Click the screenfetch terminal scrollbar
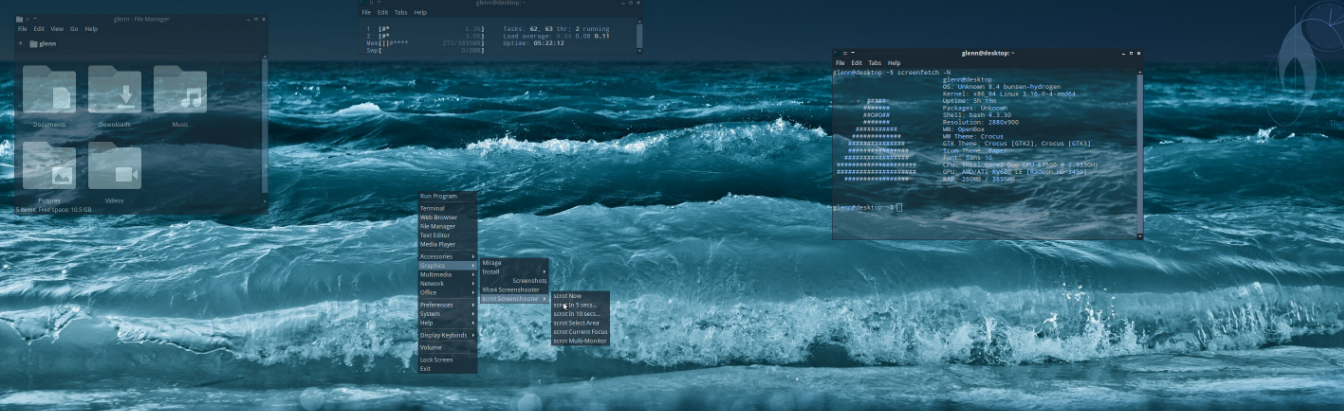 (1140, 152)
